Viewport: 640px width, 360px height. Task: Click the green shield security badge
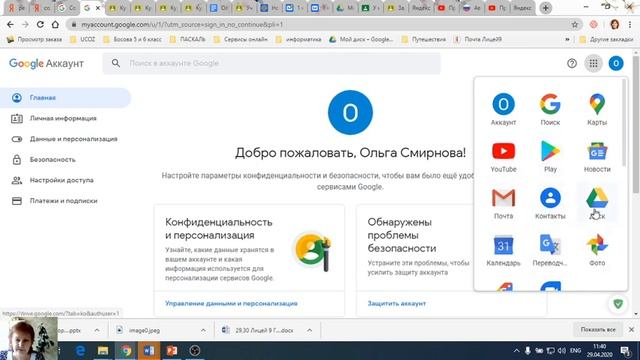click(618, 304)
